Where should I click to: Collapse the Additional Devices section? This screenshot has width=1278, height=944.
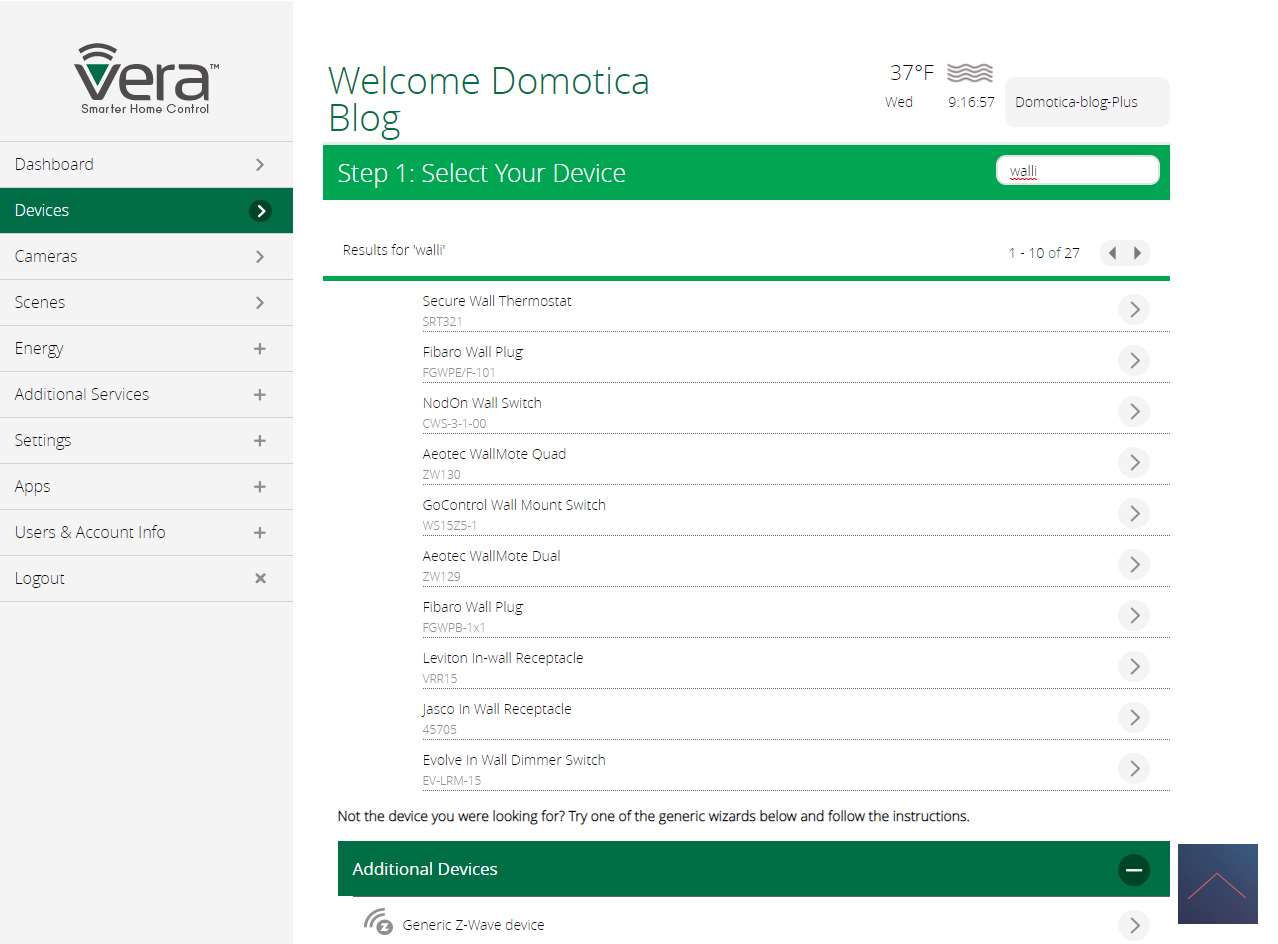pos(1134,870)
